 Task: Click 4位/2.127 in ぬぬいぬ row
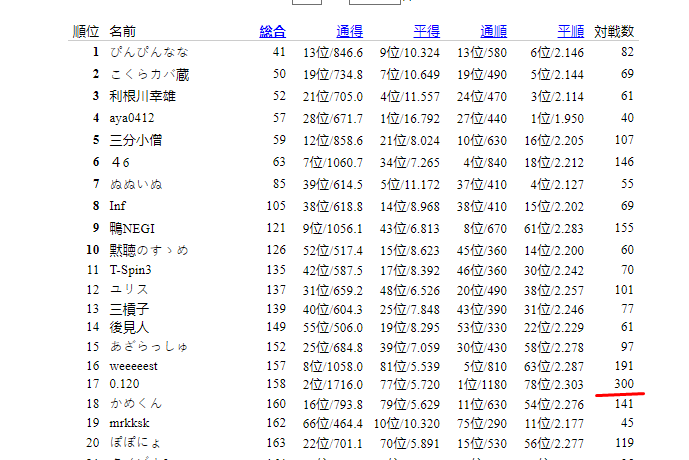(557, 185)
